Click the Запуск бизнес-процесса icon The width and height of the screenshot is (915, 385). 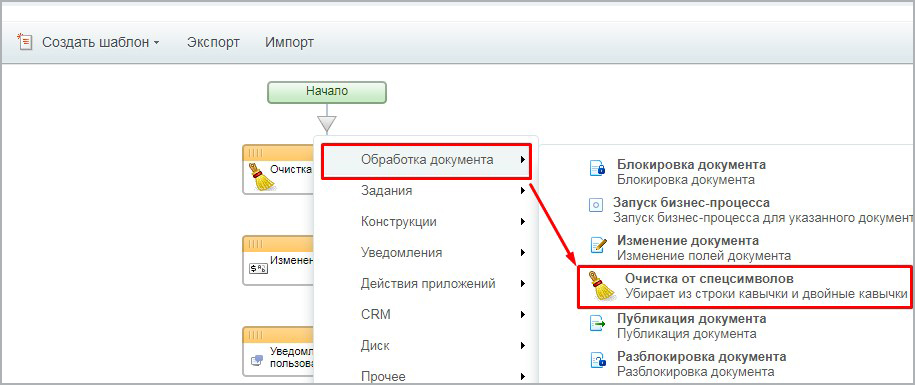click(595, 206)
